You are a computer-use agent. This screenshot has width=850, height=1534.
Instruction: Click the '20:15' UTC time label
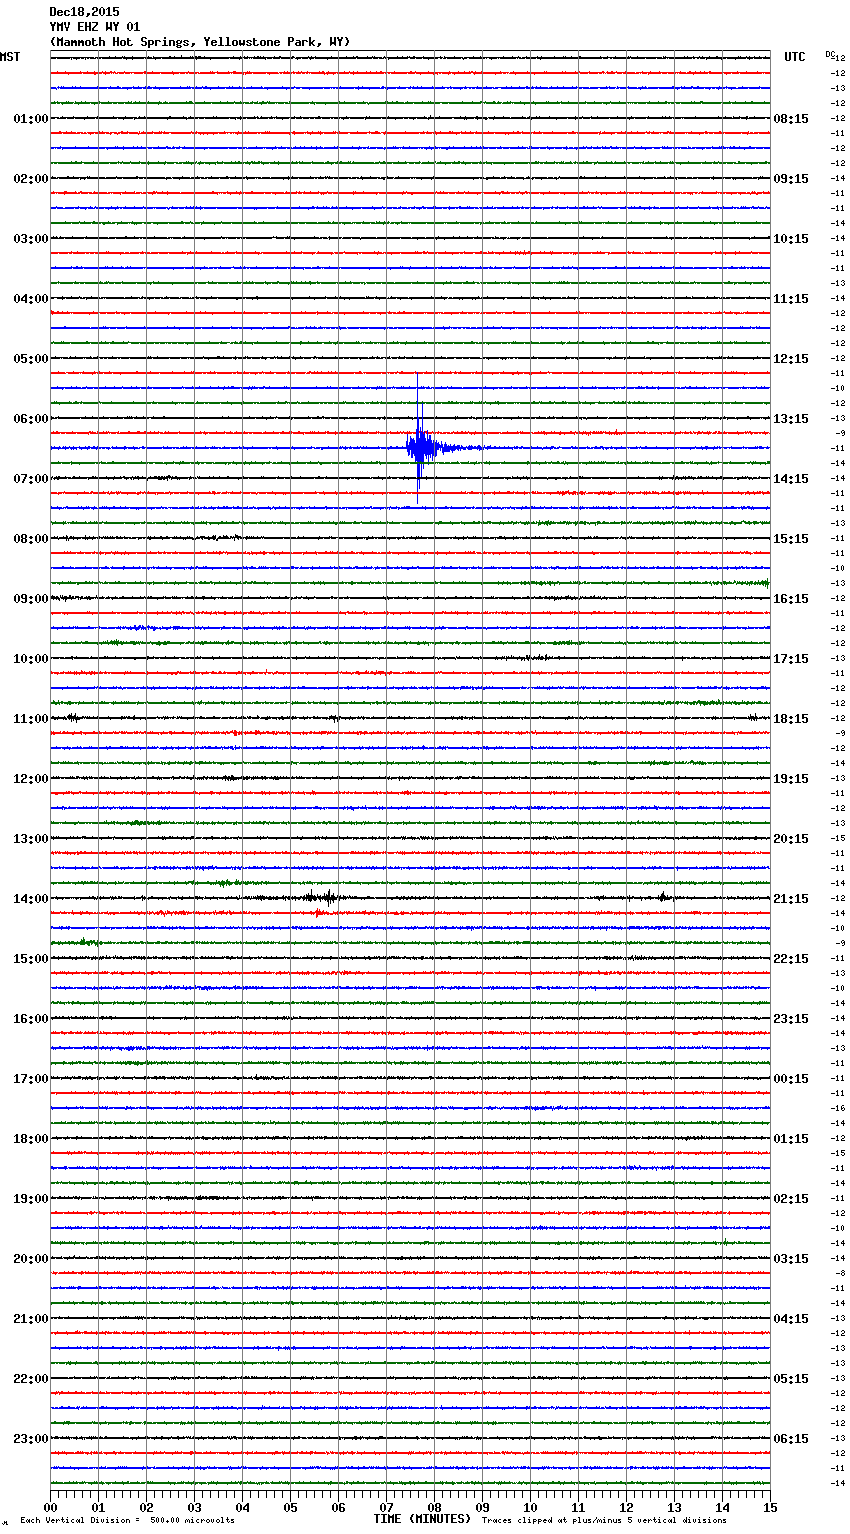tap(791, 839)
